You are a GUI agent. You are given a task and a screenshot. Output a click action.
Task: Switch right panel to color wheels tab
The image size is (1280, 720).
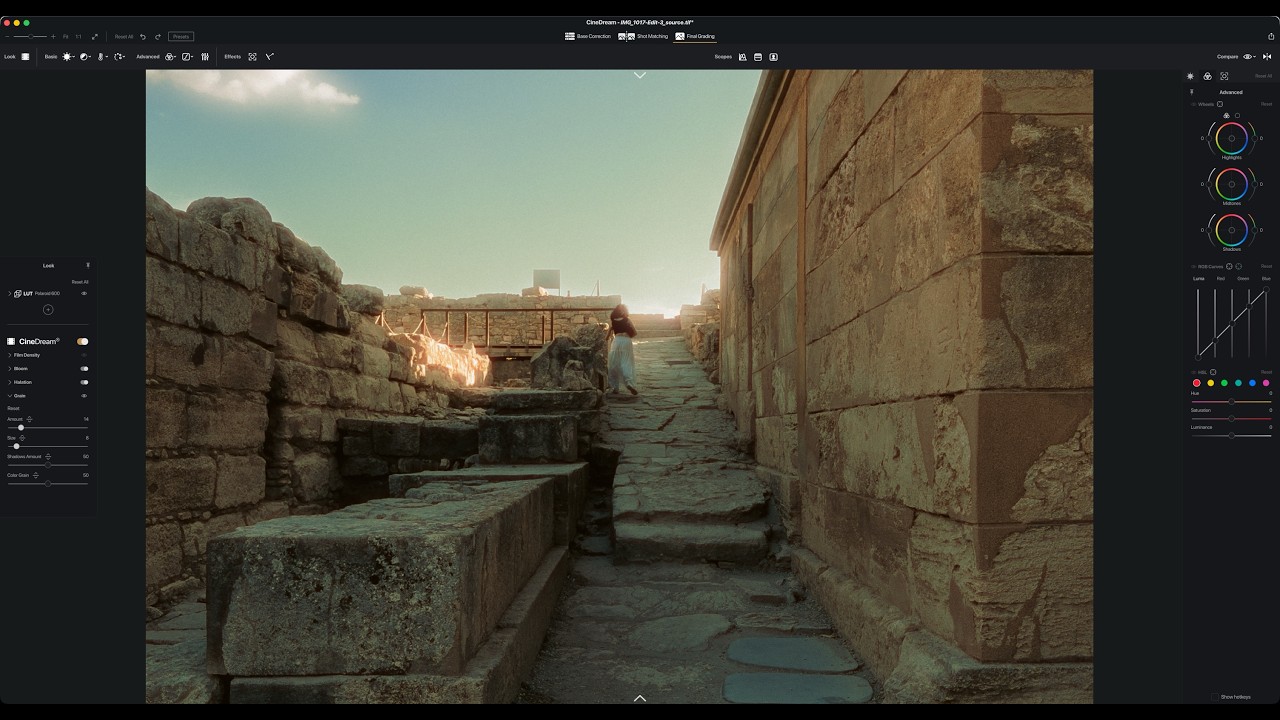[x=1207, y=76]
